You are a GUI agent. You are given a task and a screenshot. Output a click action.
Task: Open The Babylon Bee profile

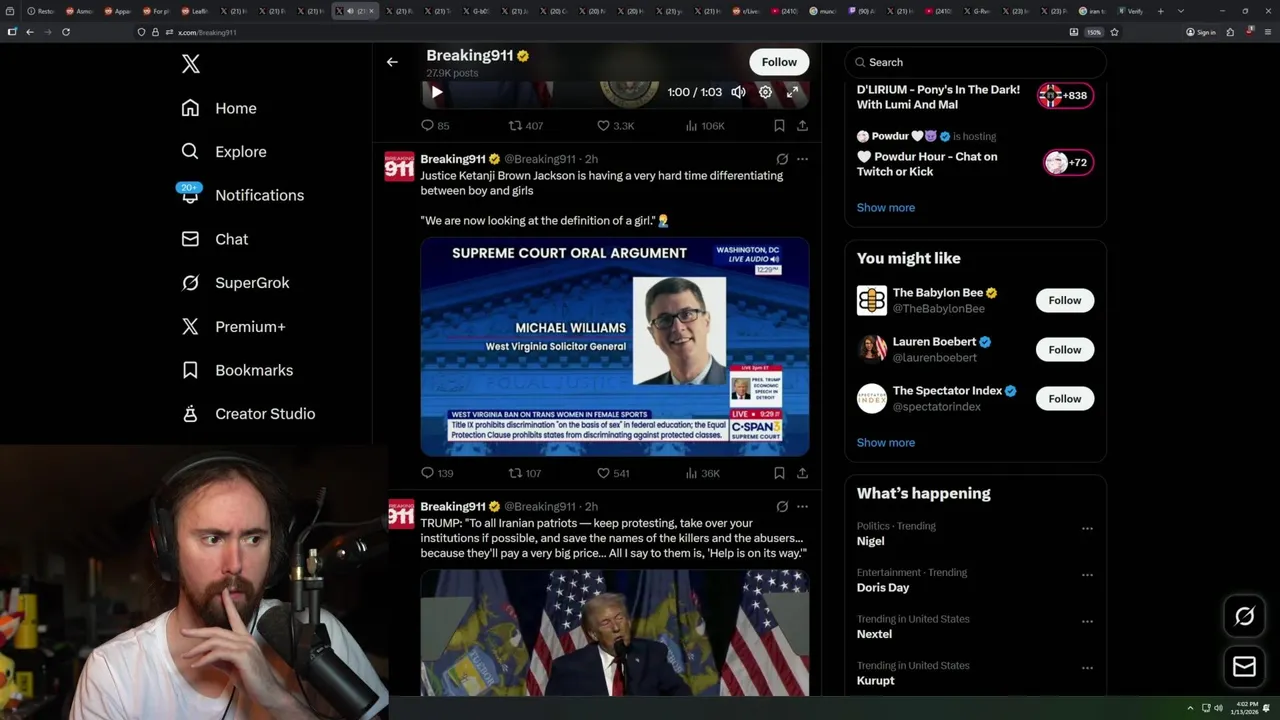[x=938, y=293]
